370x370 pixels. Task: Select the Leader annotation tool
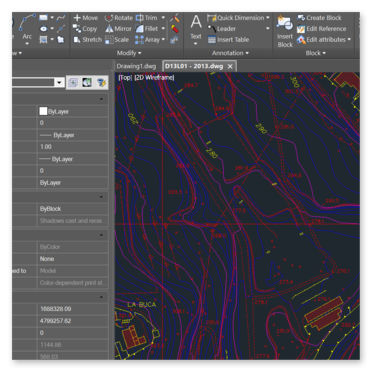222,29
